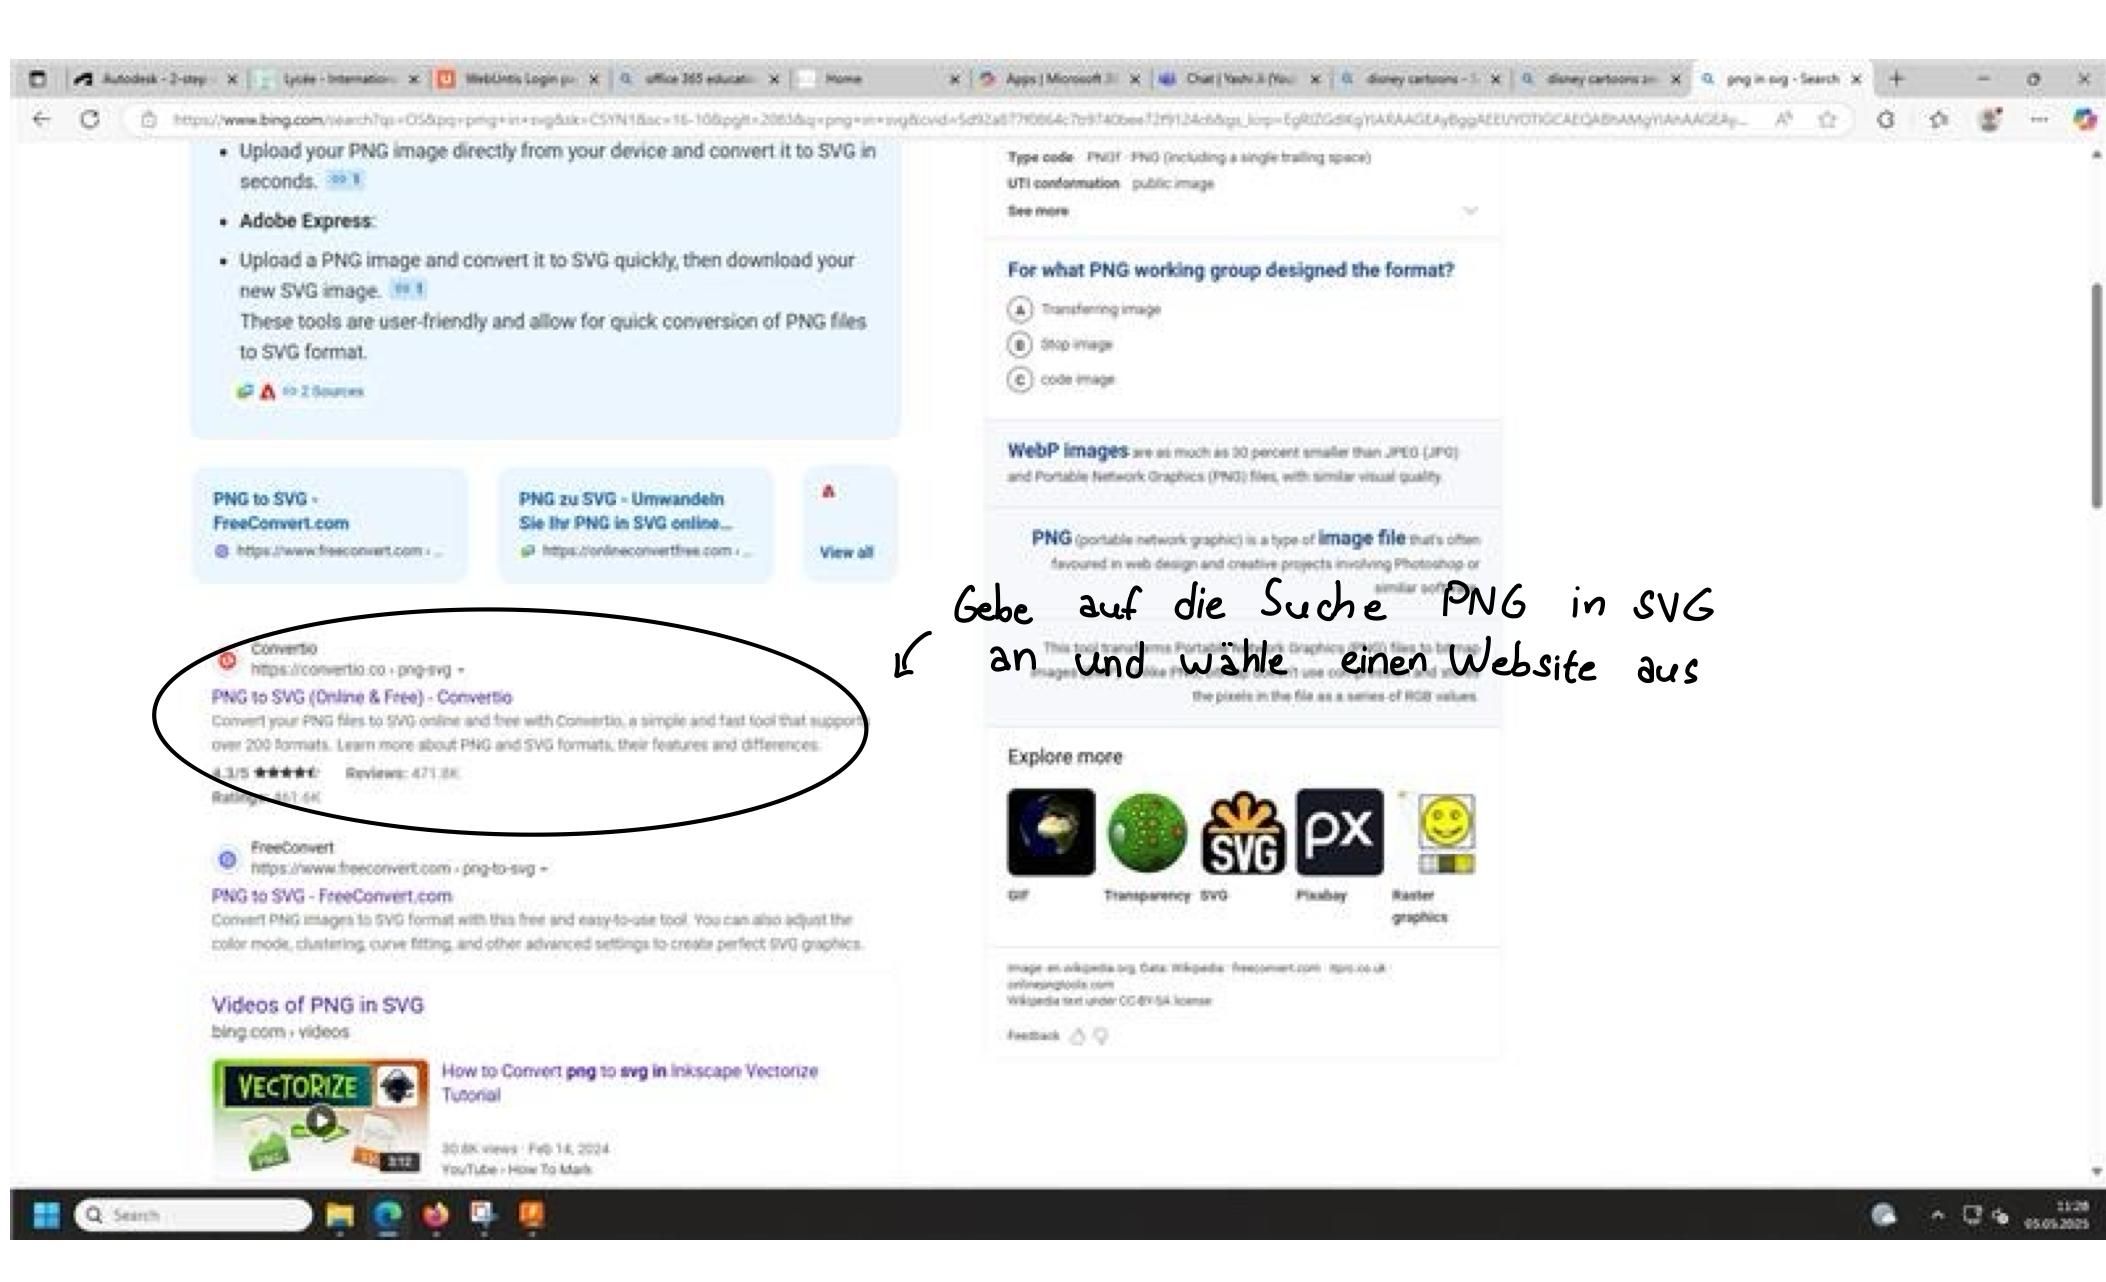View site information lock icon
Screen dimensions: 2106x1282
[148, 120]
